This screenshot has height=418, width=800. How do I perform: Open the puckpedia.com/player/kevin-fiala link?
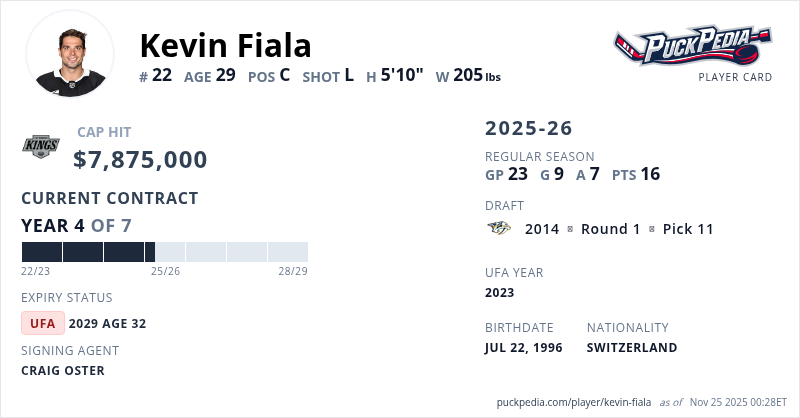click(x=574, y=402)
